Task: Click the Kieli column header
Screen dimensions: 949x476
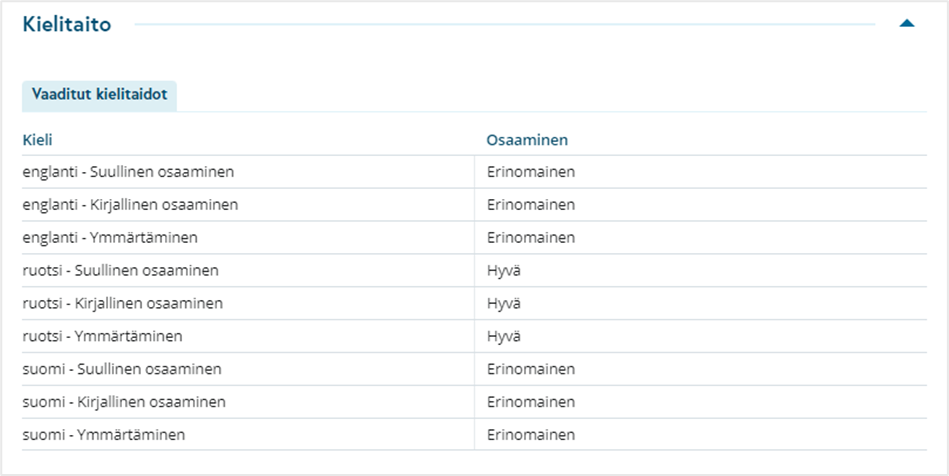Action: tap(38, 140)
